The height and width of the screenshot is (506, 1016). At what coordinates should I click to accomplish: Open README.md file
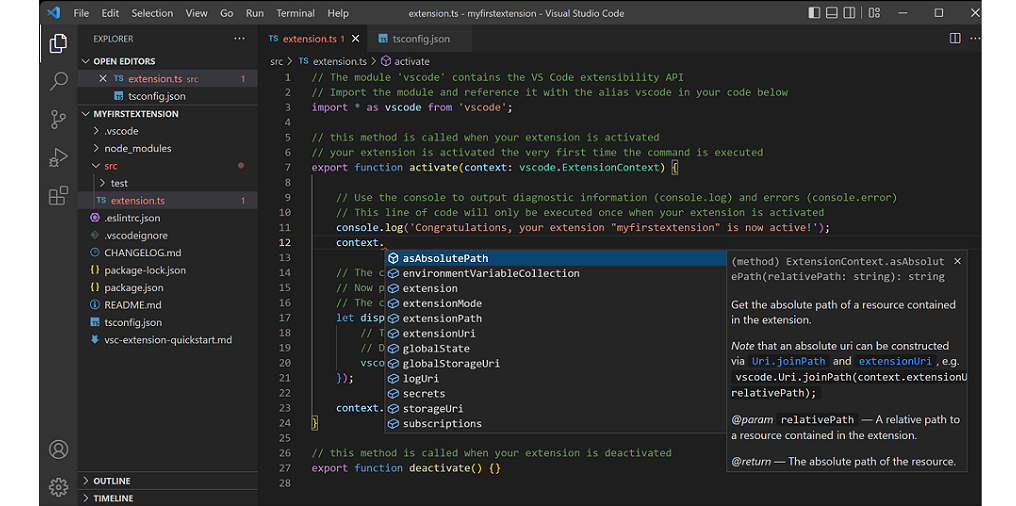tap(167, 305)
